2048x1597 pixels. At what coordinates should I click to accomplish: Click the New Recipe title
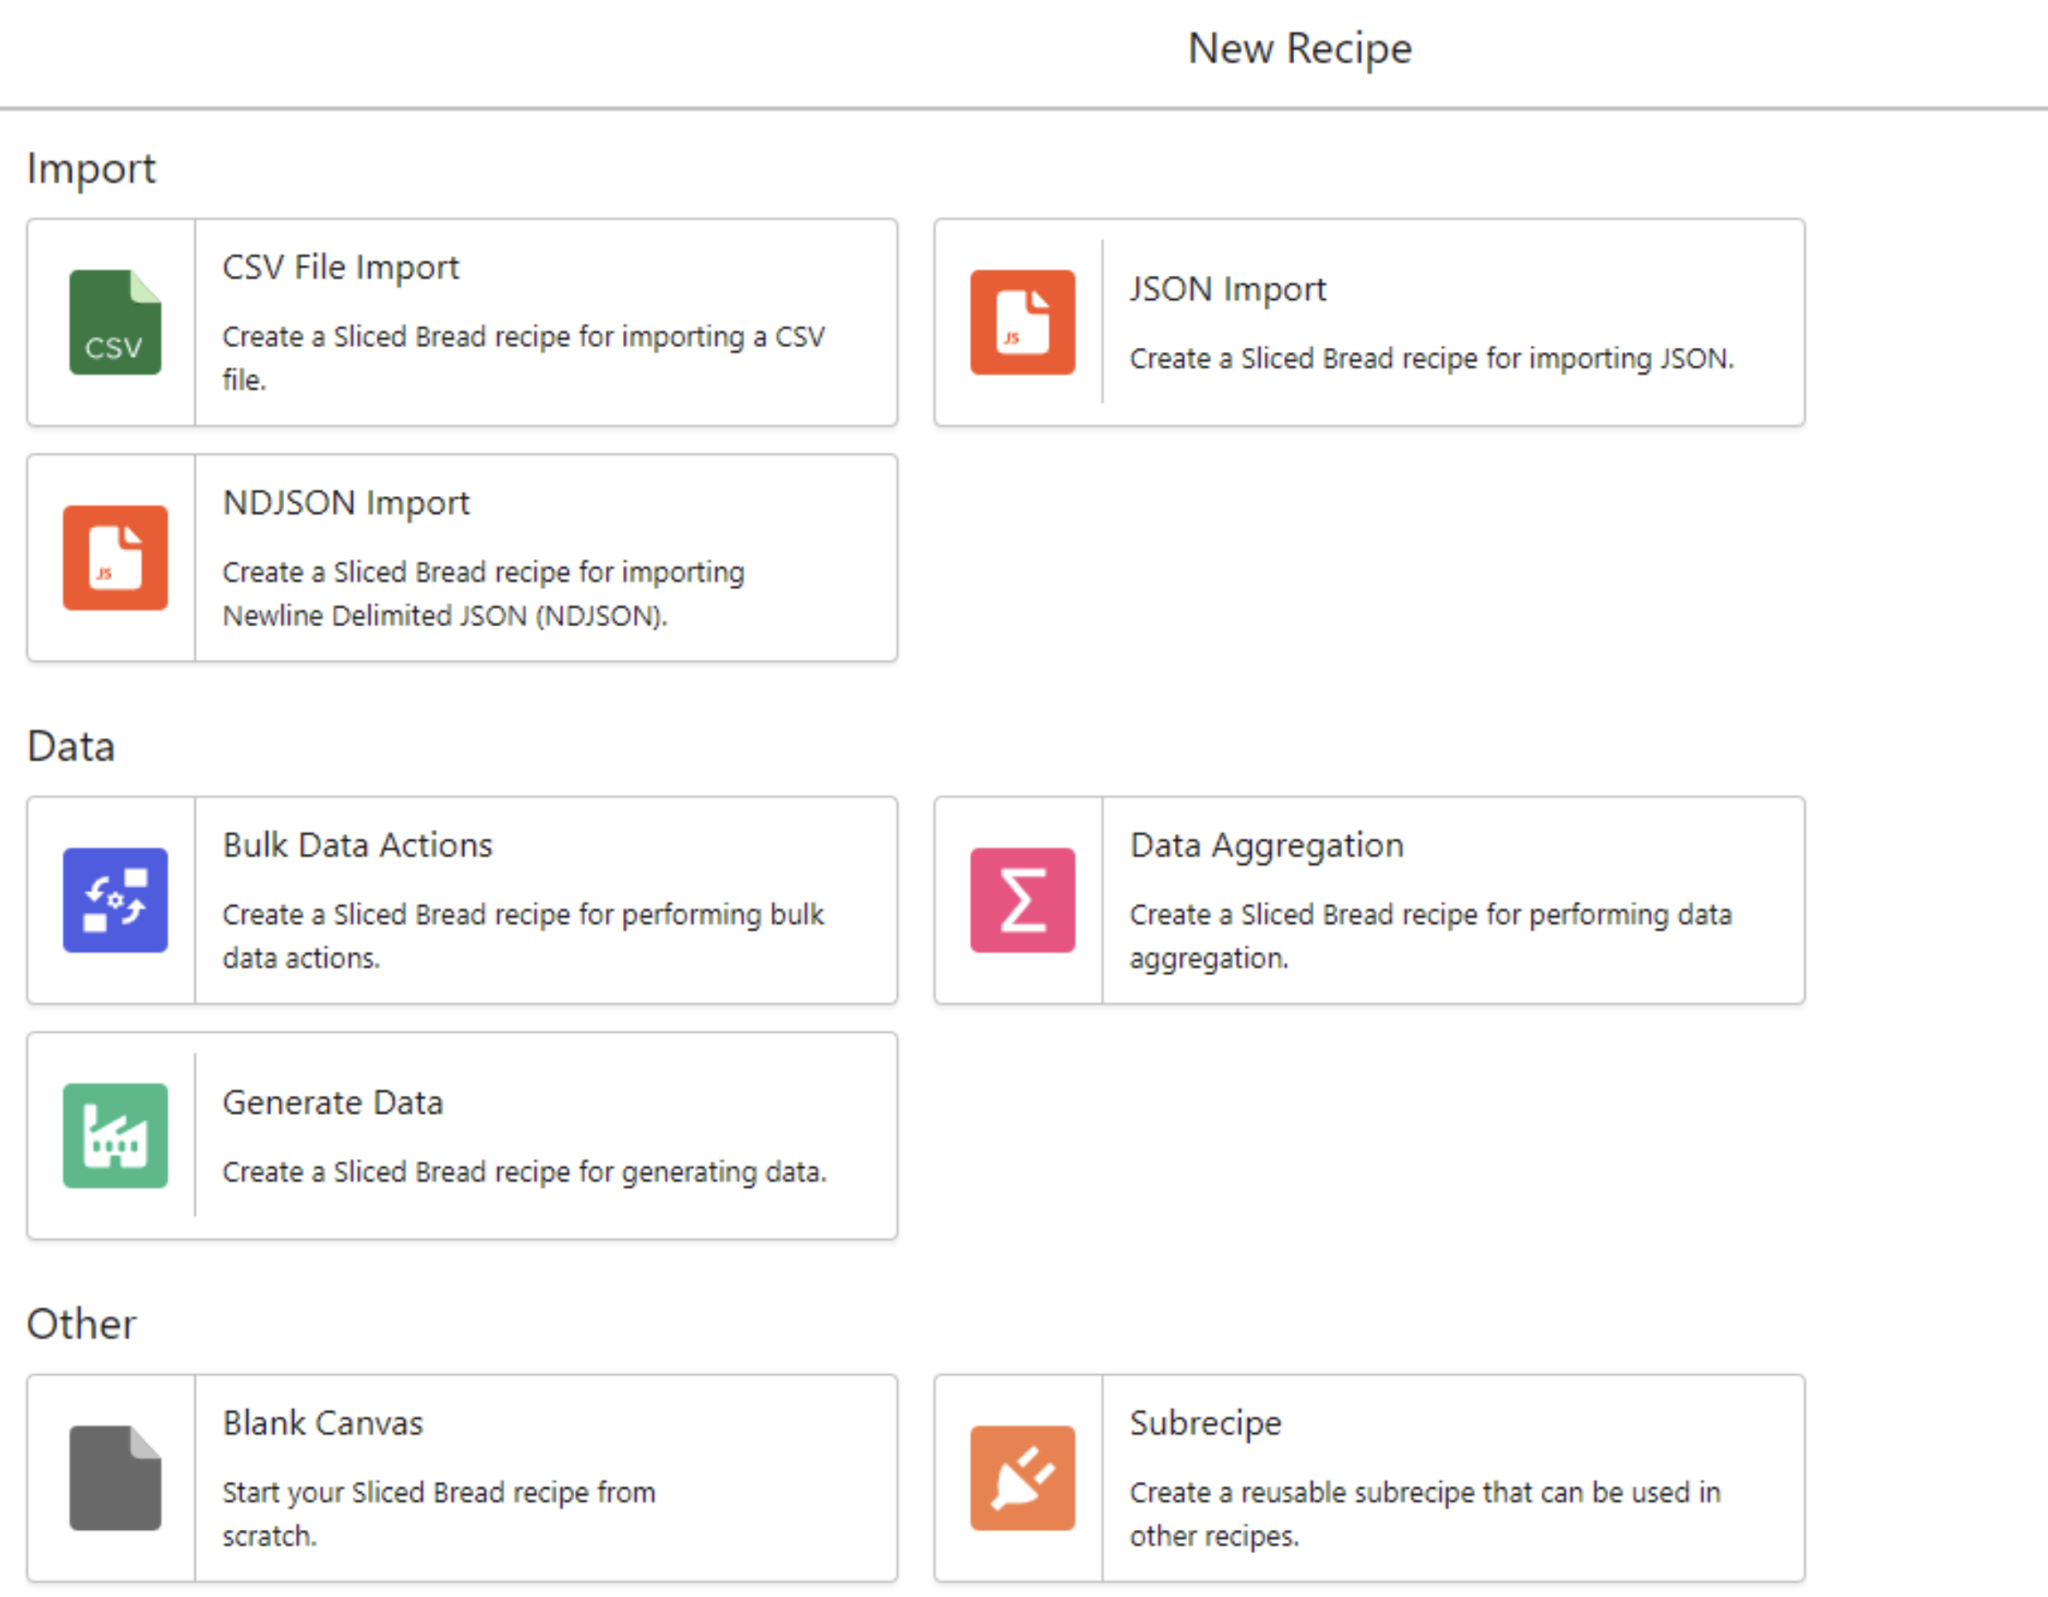tap(1299, 47)
